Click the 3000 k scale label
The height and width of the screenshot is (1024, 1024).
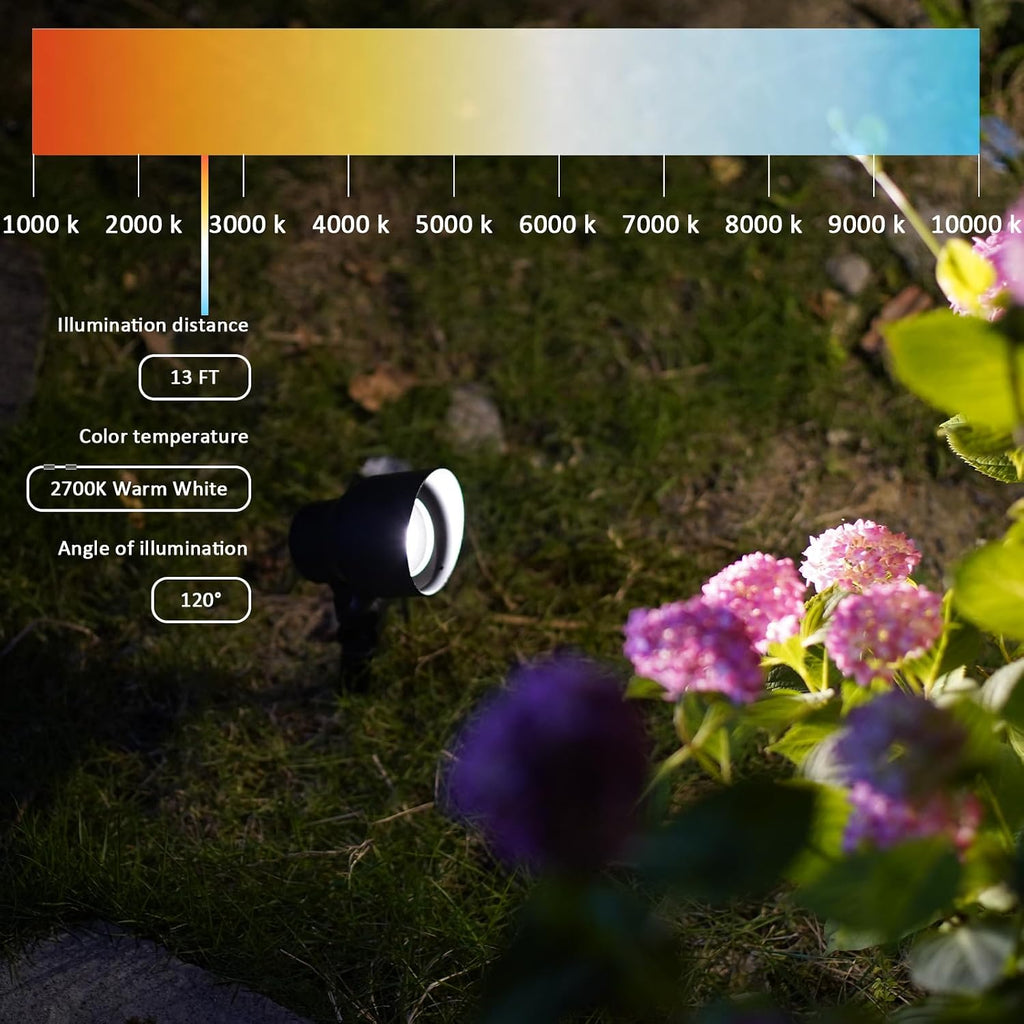tap(248, 225)
